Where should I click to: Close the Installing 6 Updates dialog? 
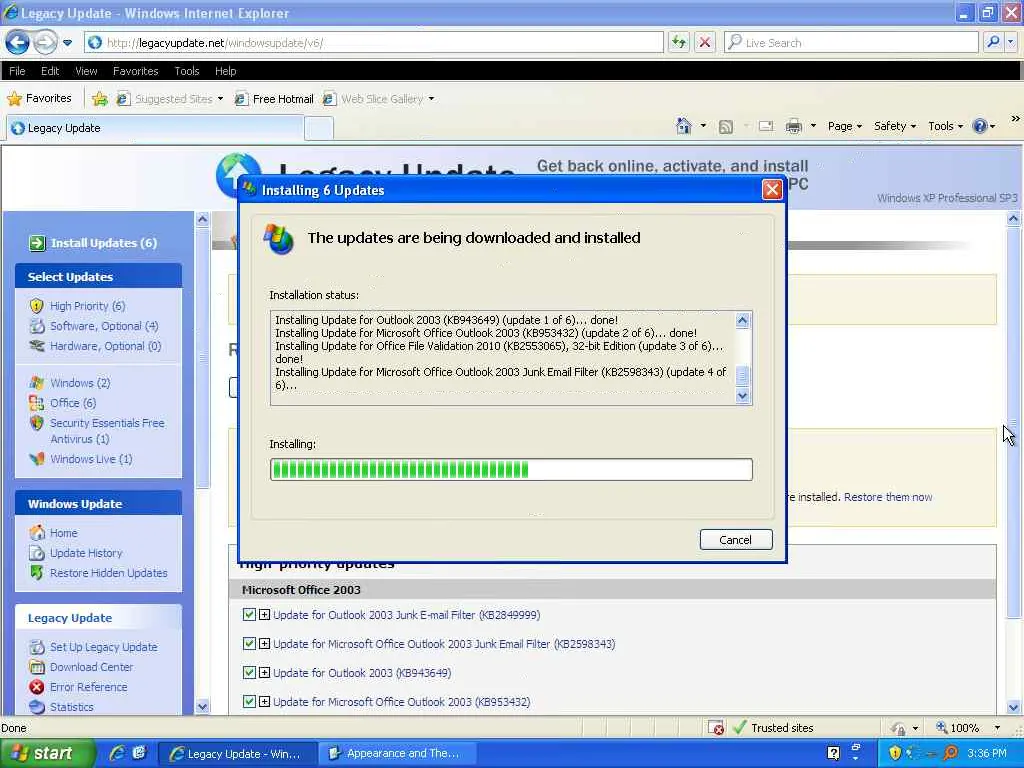772,189
